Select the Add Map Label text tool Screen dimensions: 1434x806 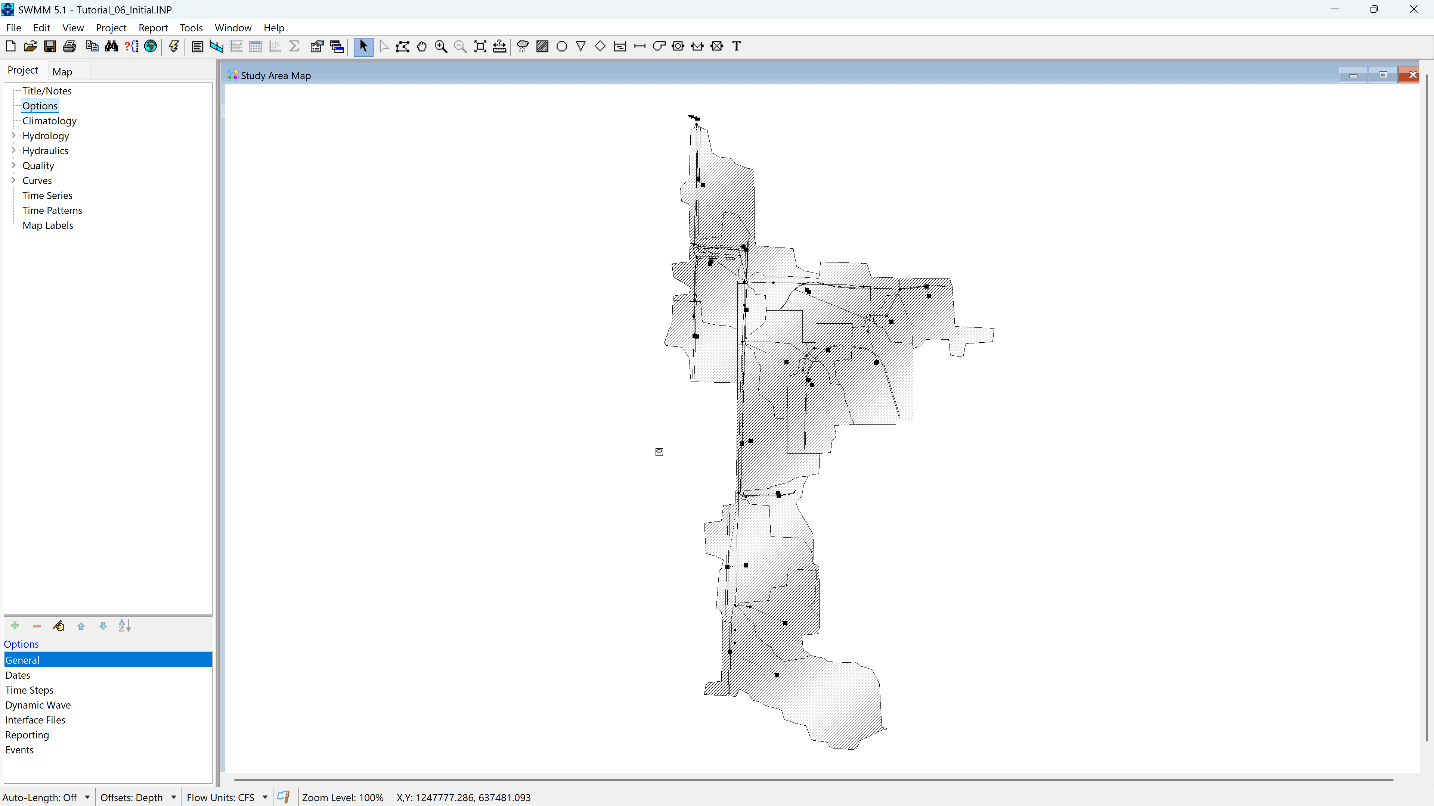736,46
